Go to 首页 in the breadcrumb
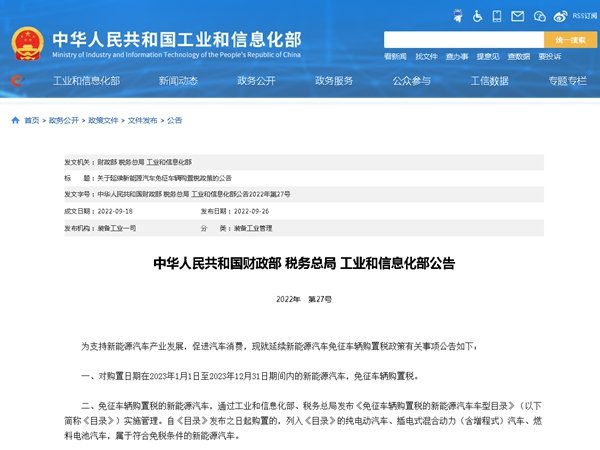Image resolution: width=600 pixels, height=450 pixels. (32, 121)
